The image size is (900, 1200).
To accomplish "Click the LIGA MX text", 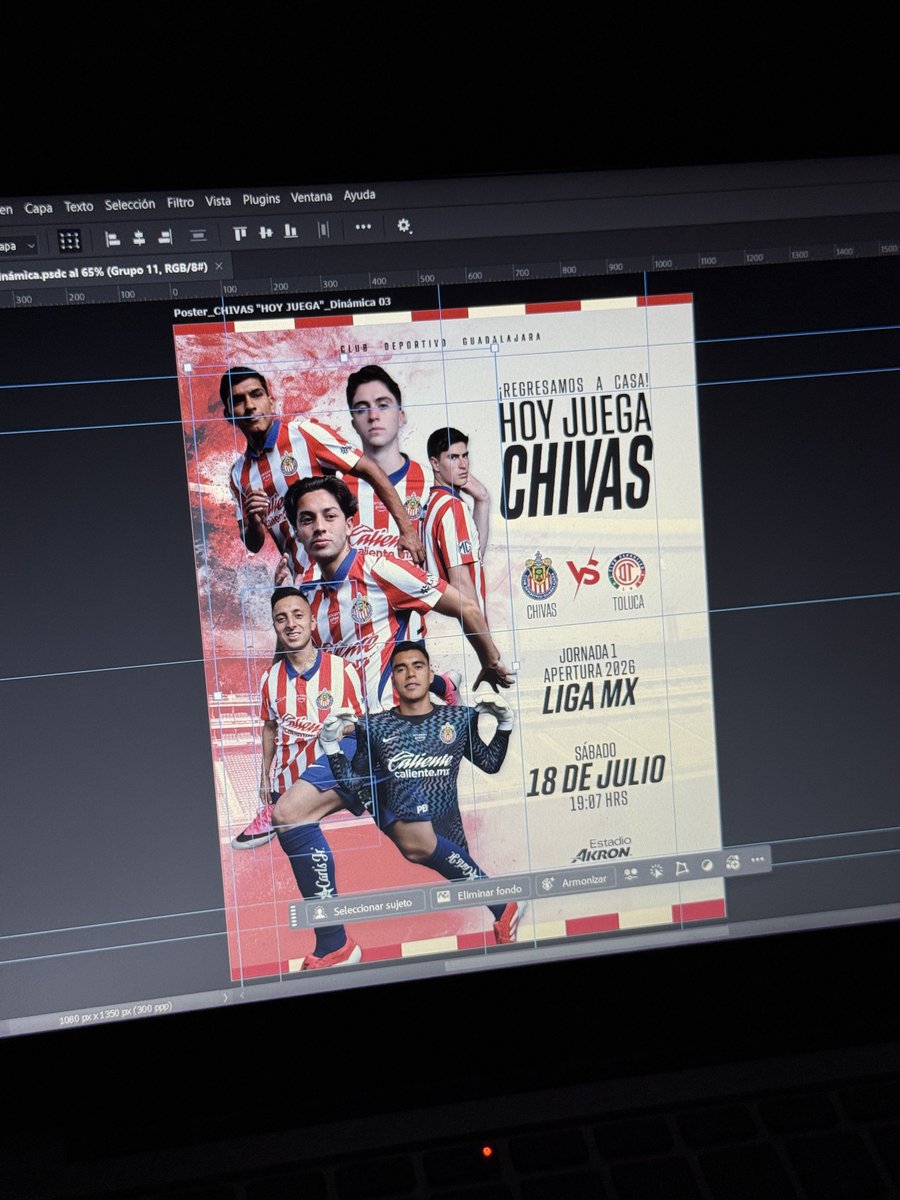I will (591, 695).
